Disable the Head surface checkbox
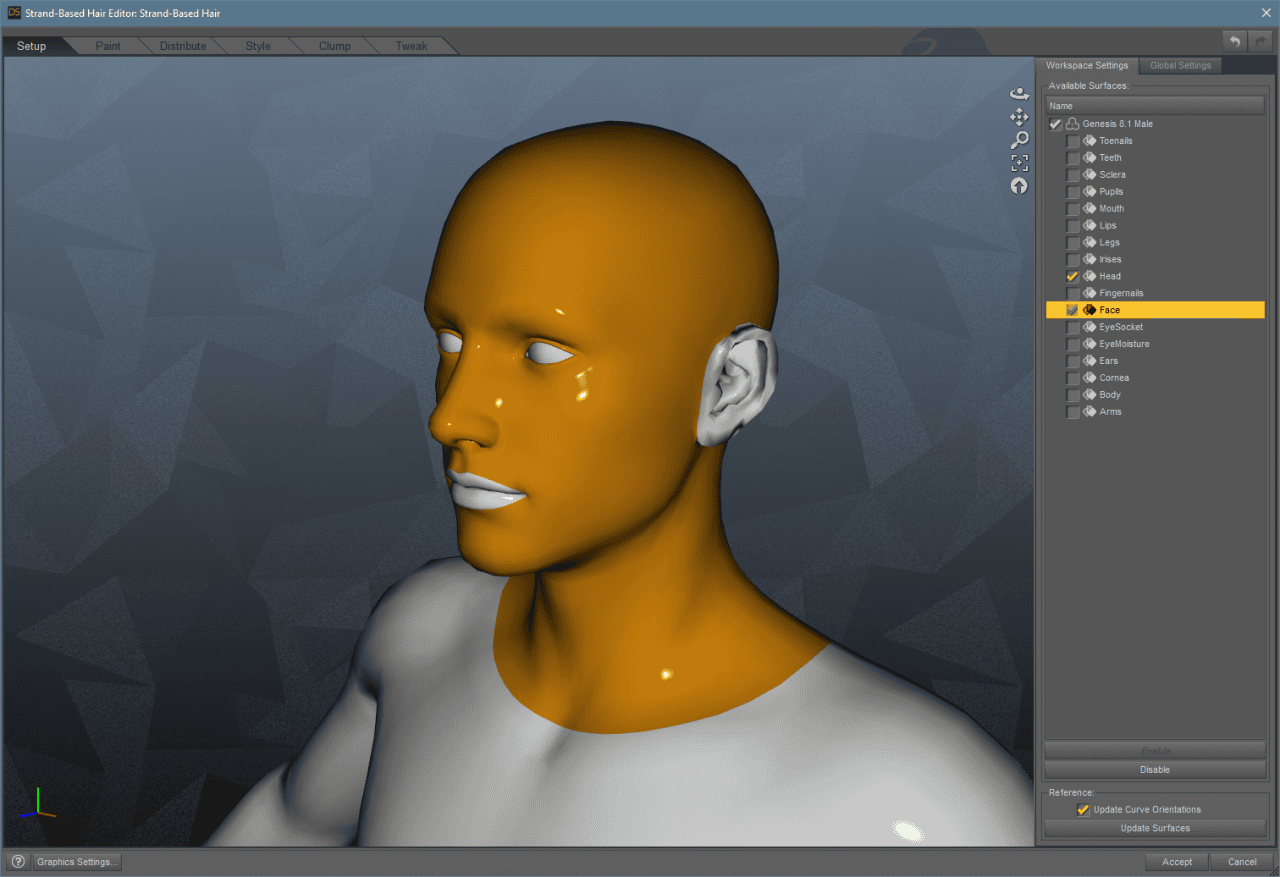This screenshot has height=877, width=1280. tap(1072, 276)
